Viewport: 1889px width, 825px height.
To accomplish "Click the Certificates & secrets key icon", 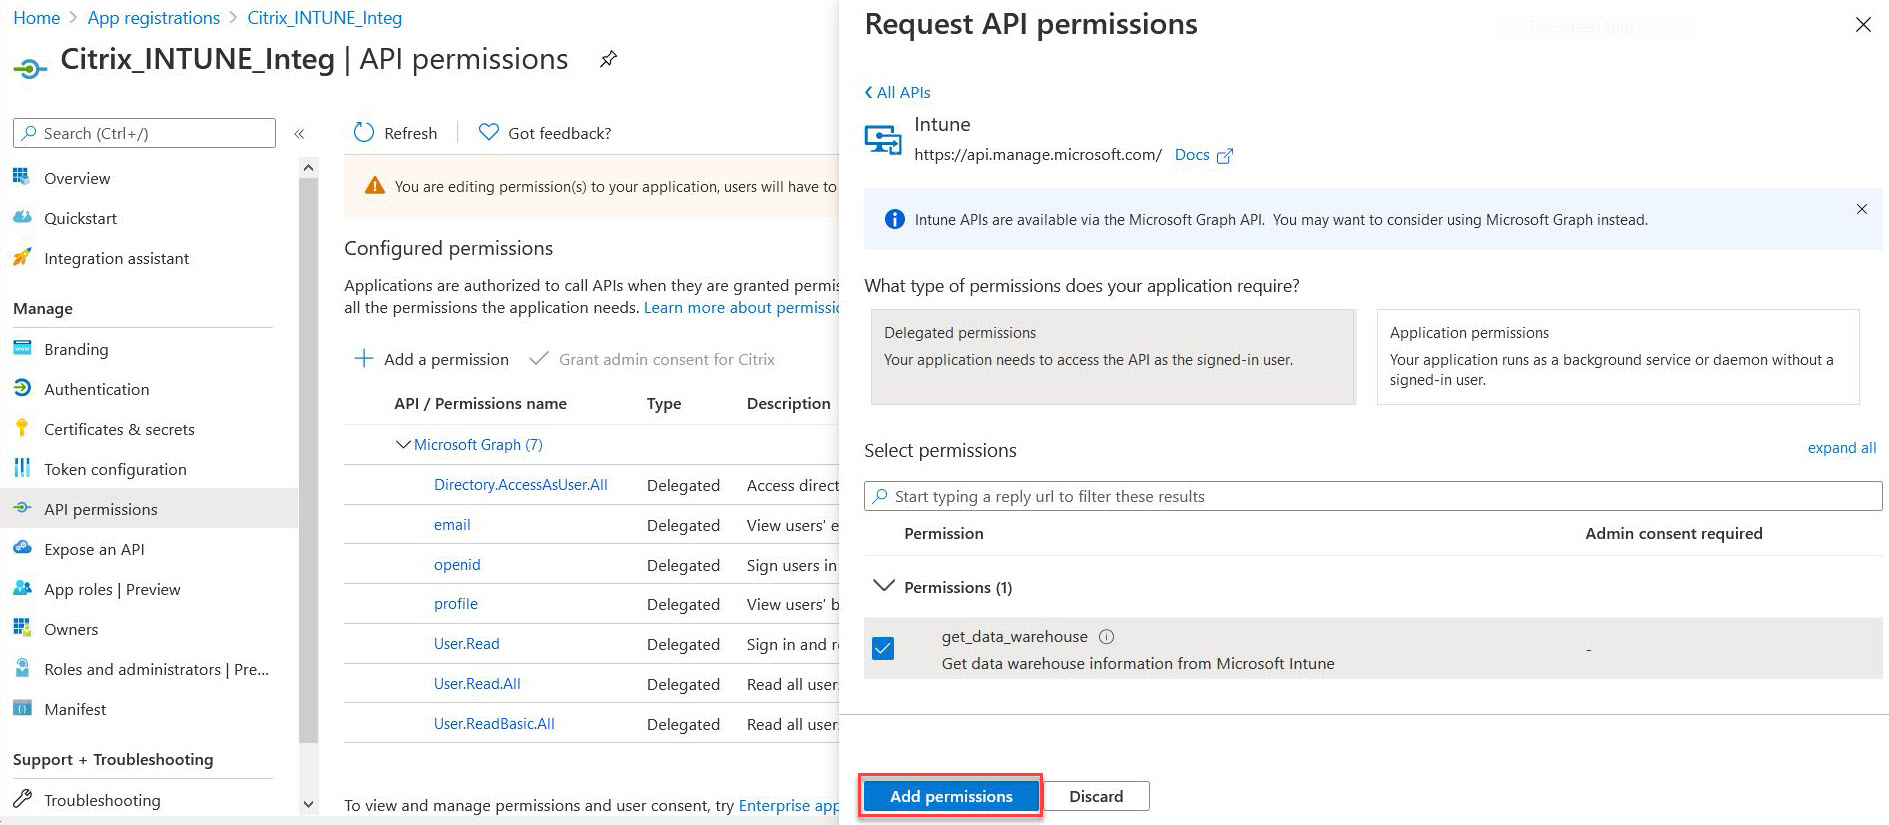I will [x=21, y=428].
